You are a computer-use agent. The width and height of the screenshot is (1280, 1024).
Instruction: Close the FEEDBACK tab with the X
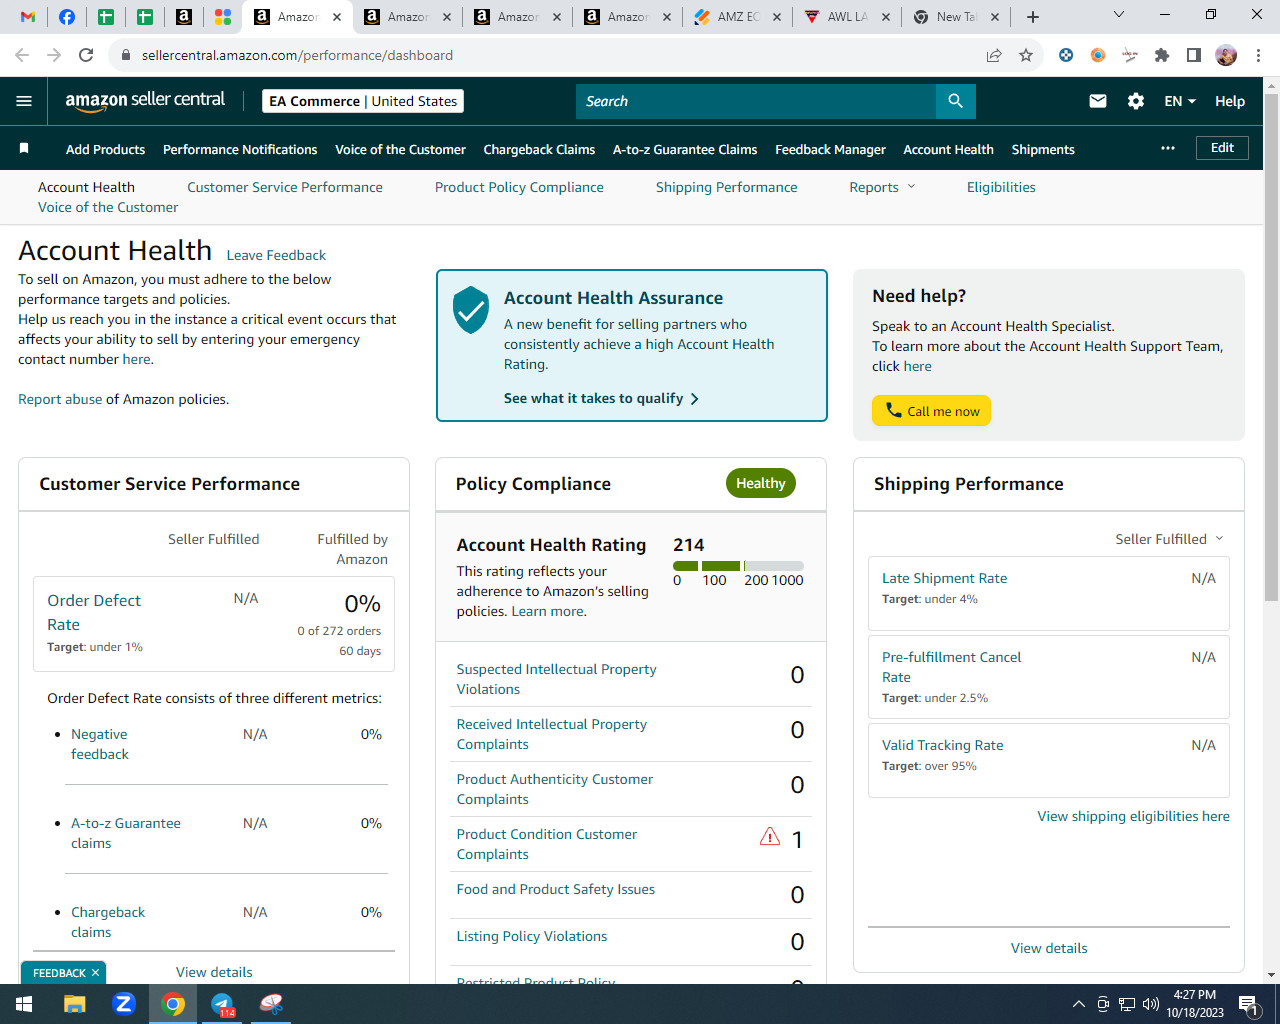[95, 973]
